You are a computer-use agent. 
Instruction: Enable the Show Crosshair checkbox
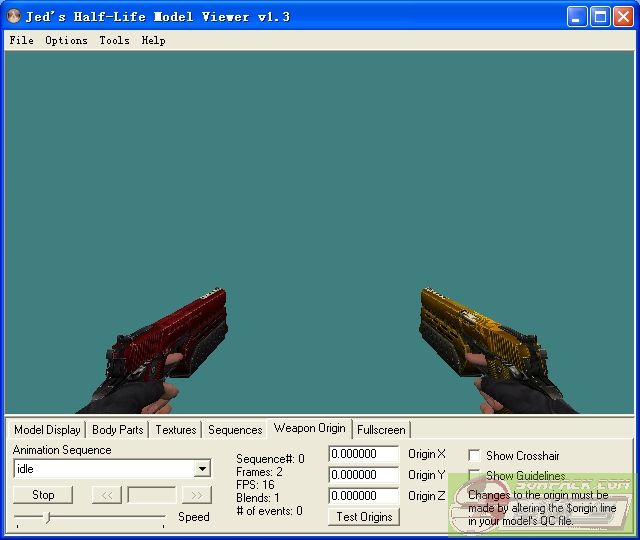click(x=474, y=455)
